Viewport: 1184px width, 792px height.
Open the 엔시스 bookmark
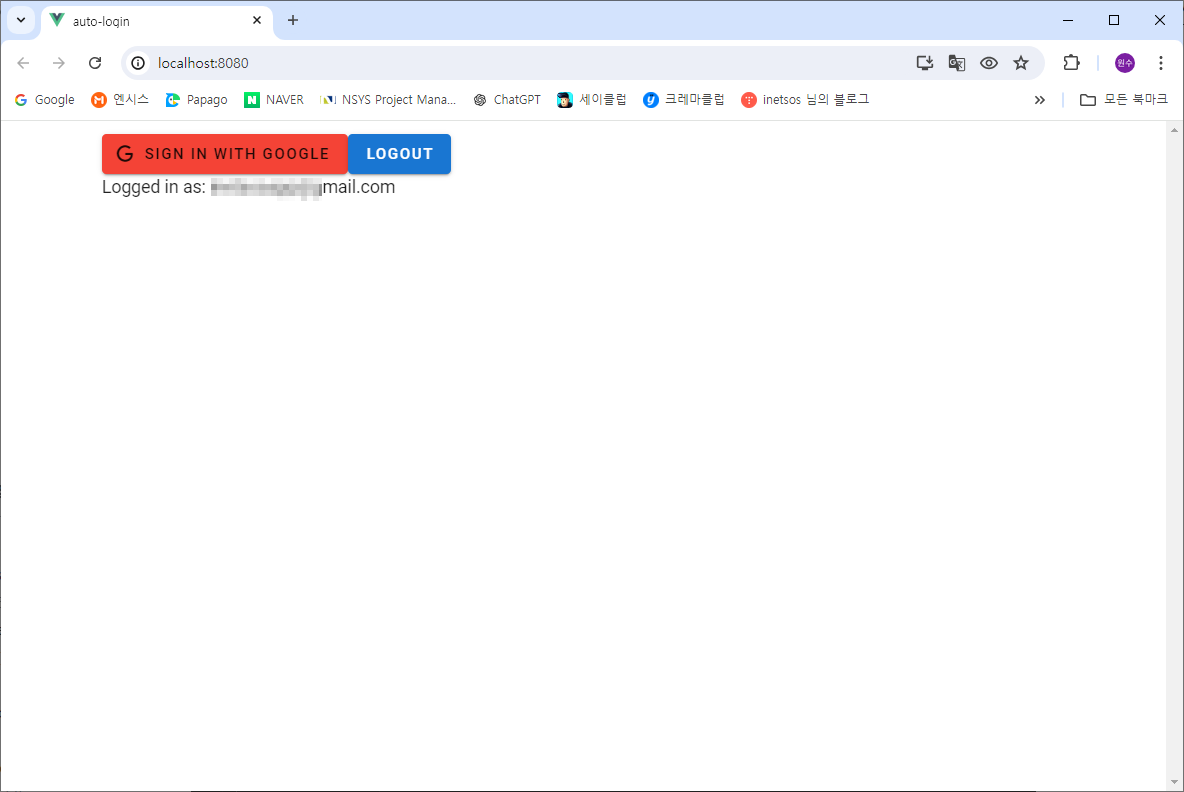point(120,100)
